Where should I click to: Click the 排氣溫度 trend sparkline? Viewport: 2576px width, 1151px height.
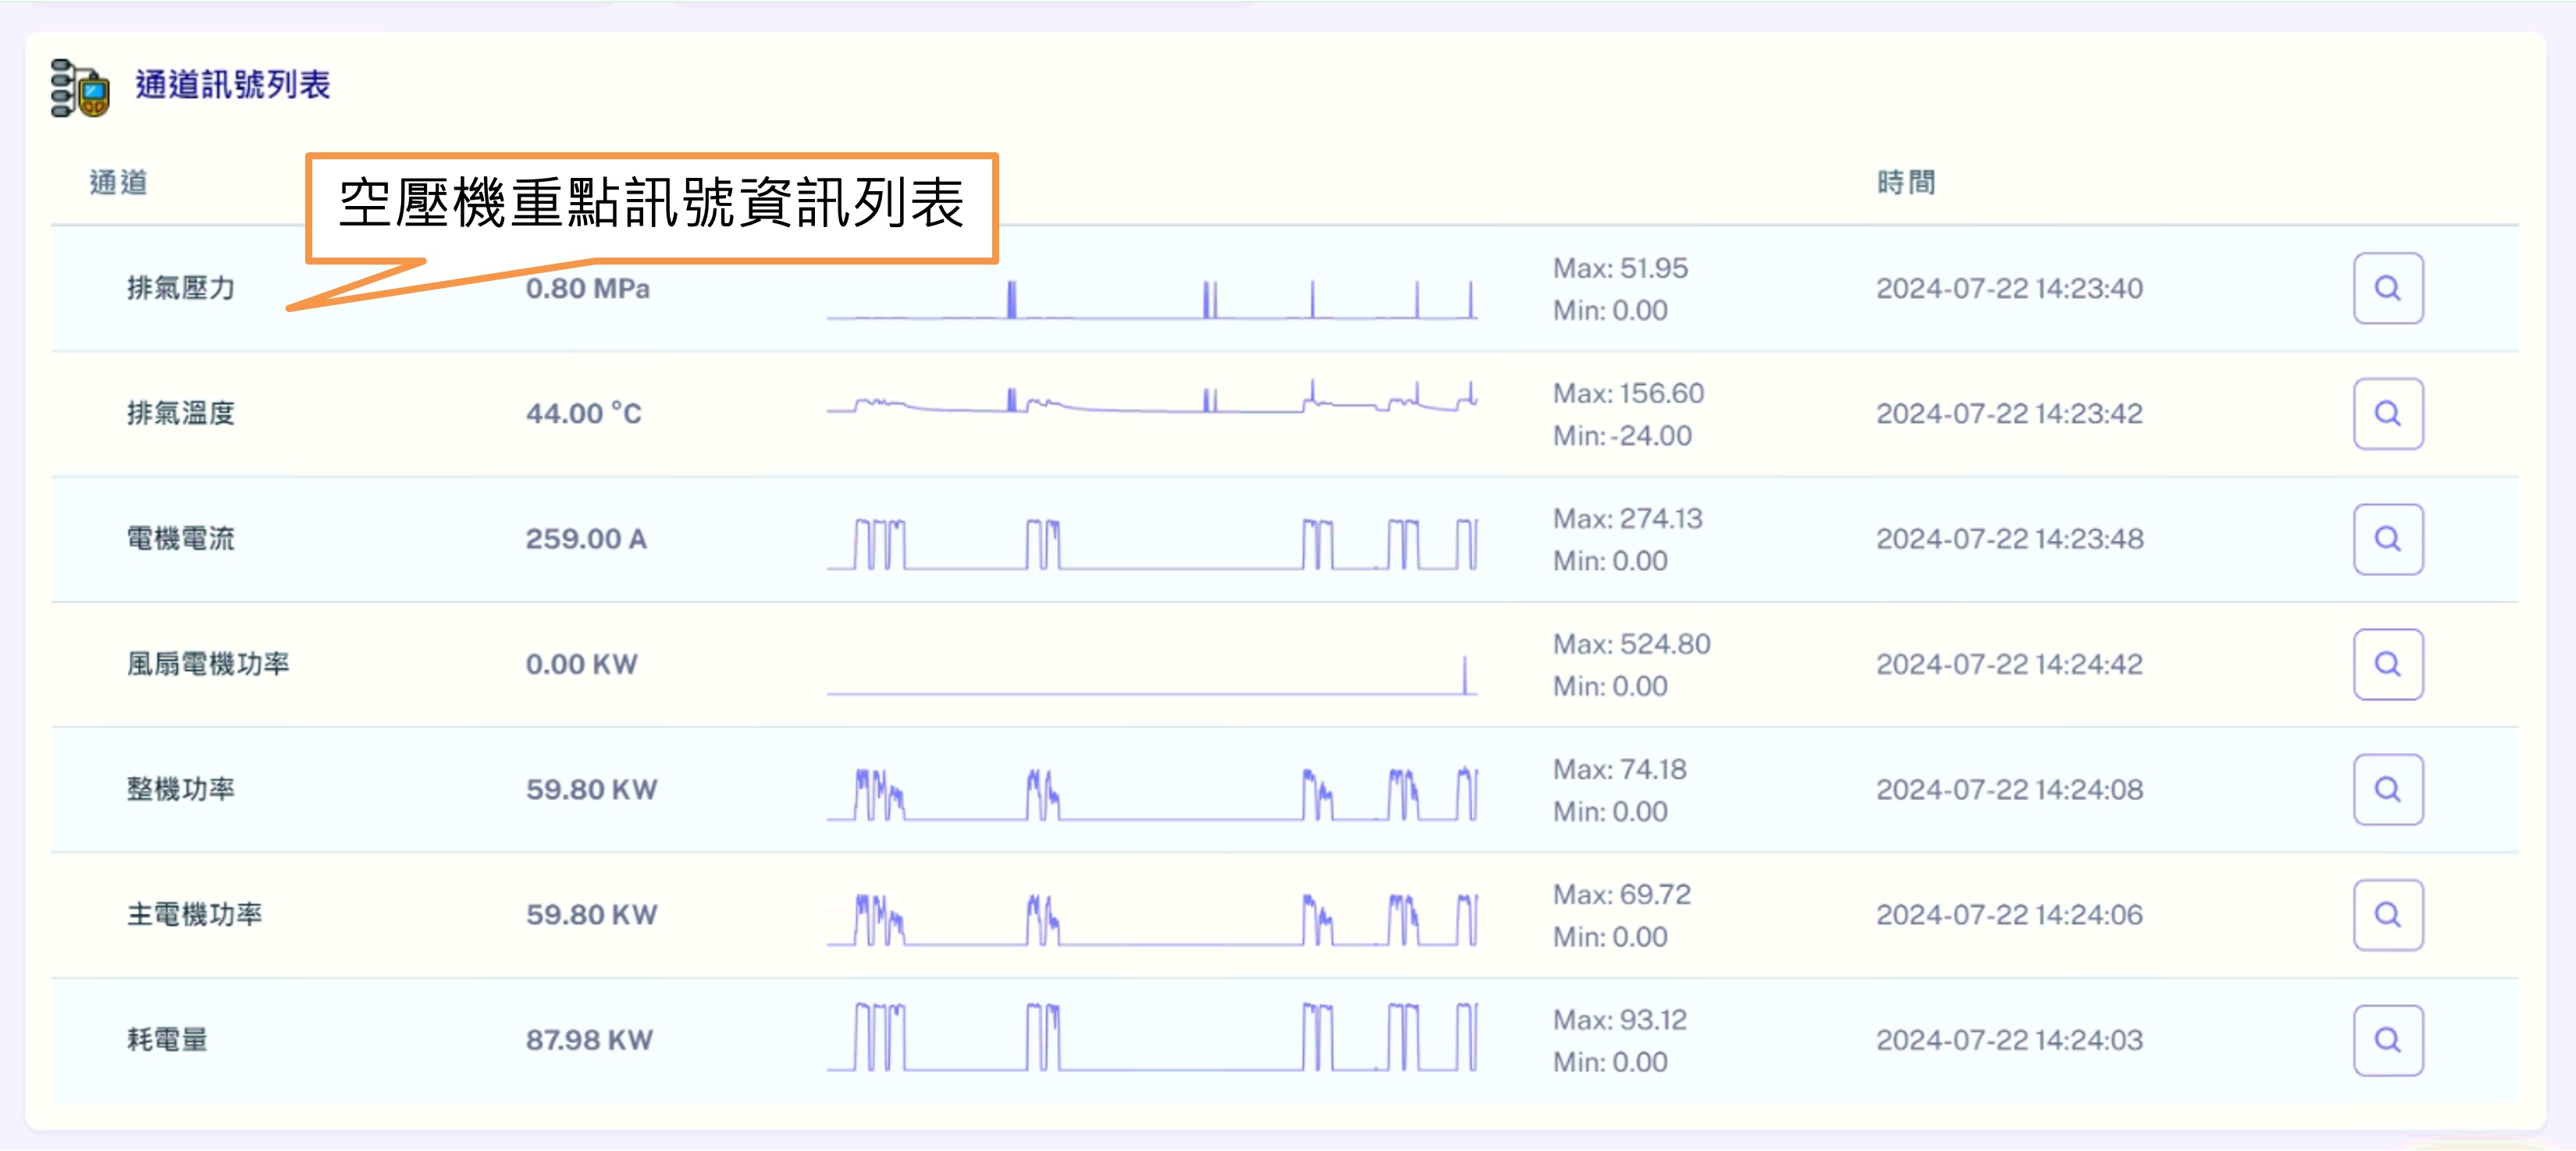1151,400
